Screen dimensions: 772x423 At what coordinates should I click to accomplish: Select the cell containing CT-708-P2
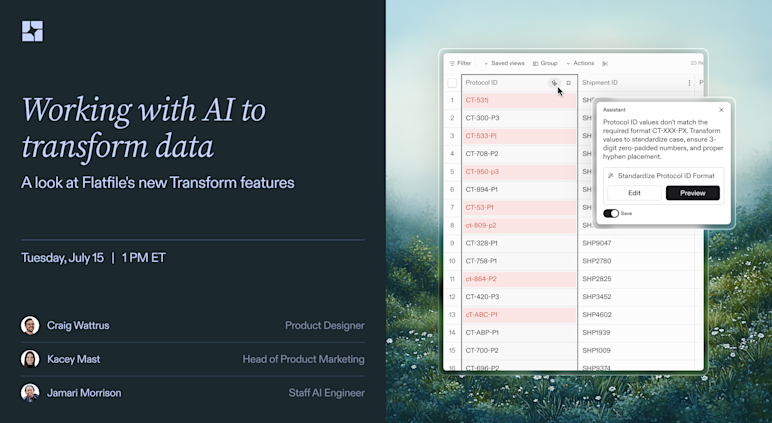[519, 154]
